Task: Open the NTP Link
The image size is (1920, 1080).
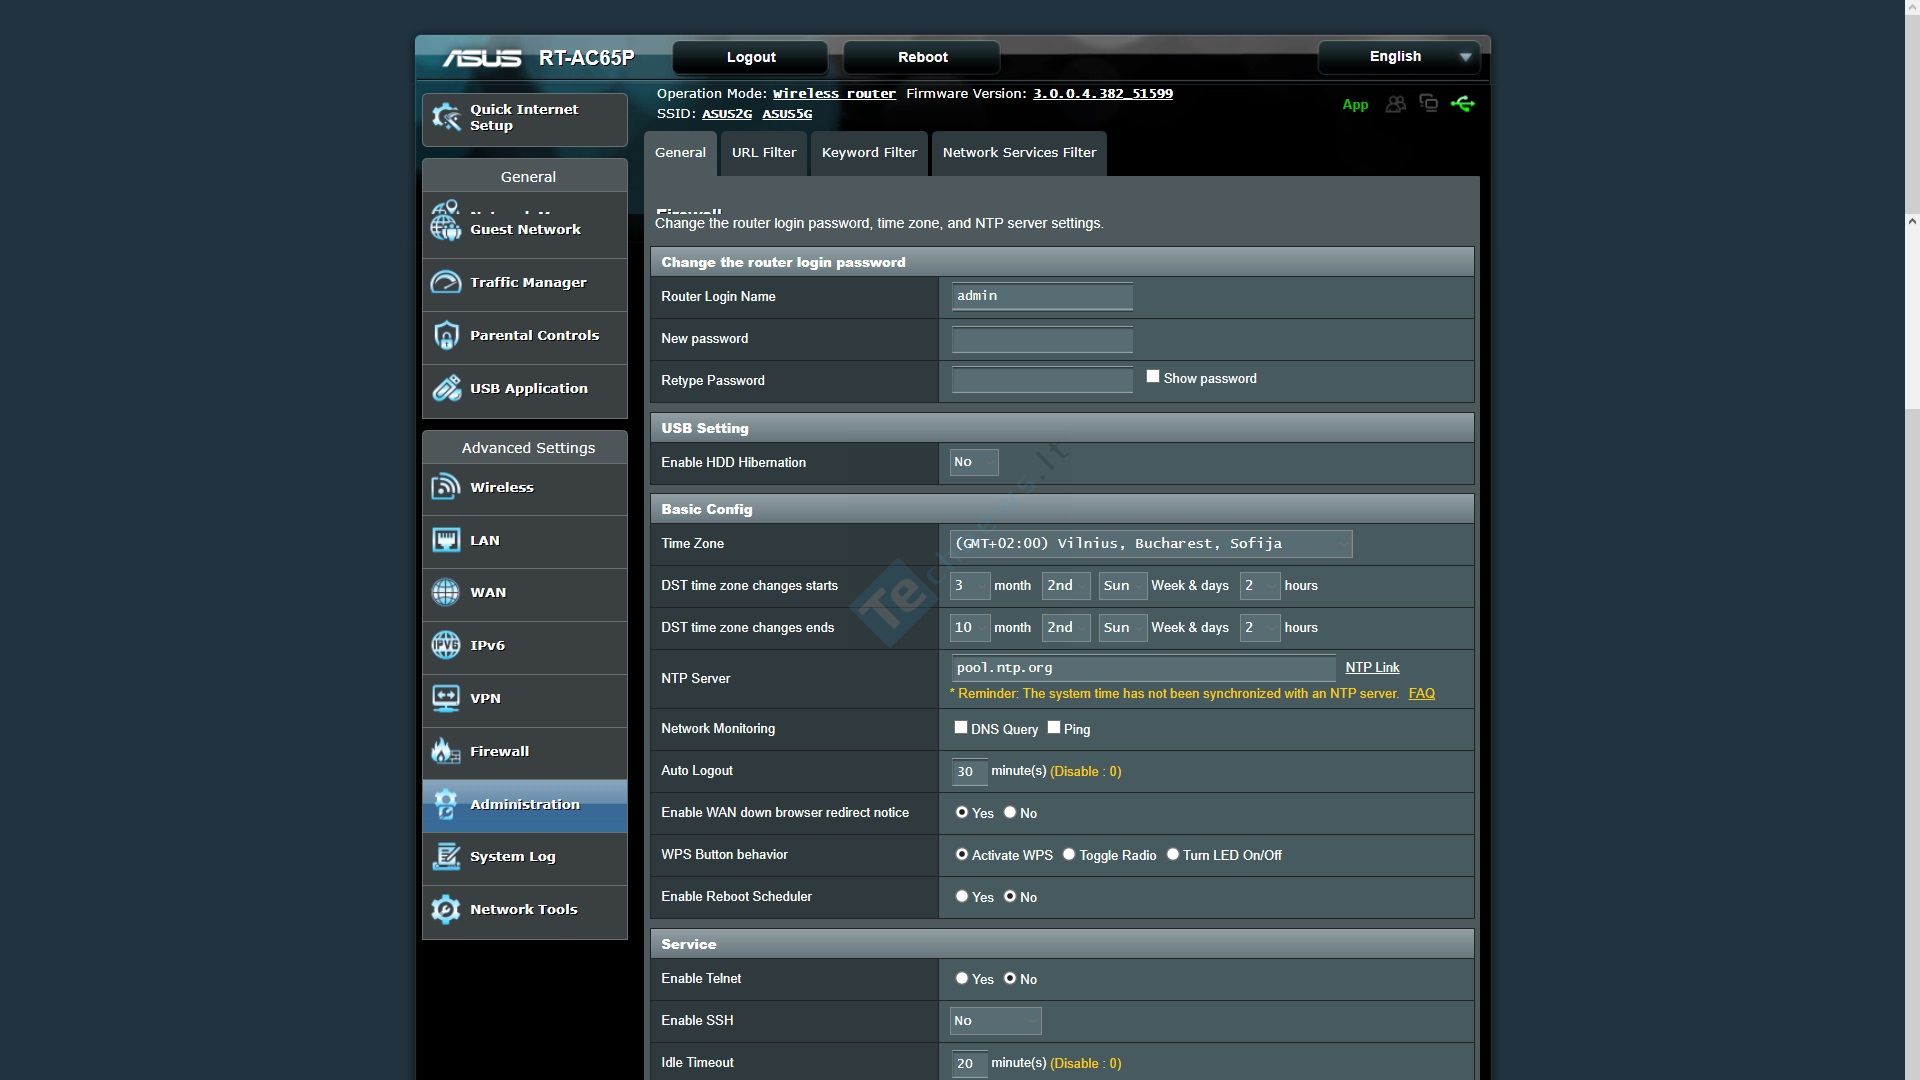Action: click(1372, 667)
